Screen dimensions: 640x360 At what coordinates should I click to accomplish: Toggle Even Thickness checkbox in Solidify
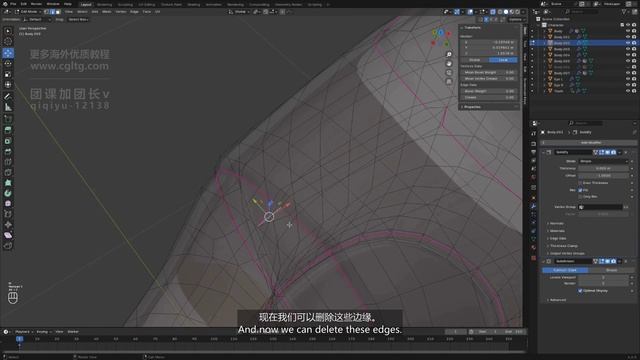pyautogui.click(x=580, y=183)
